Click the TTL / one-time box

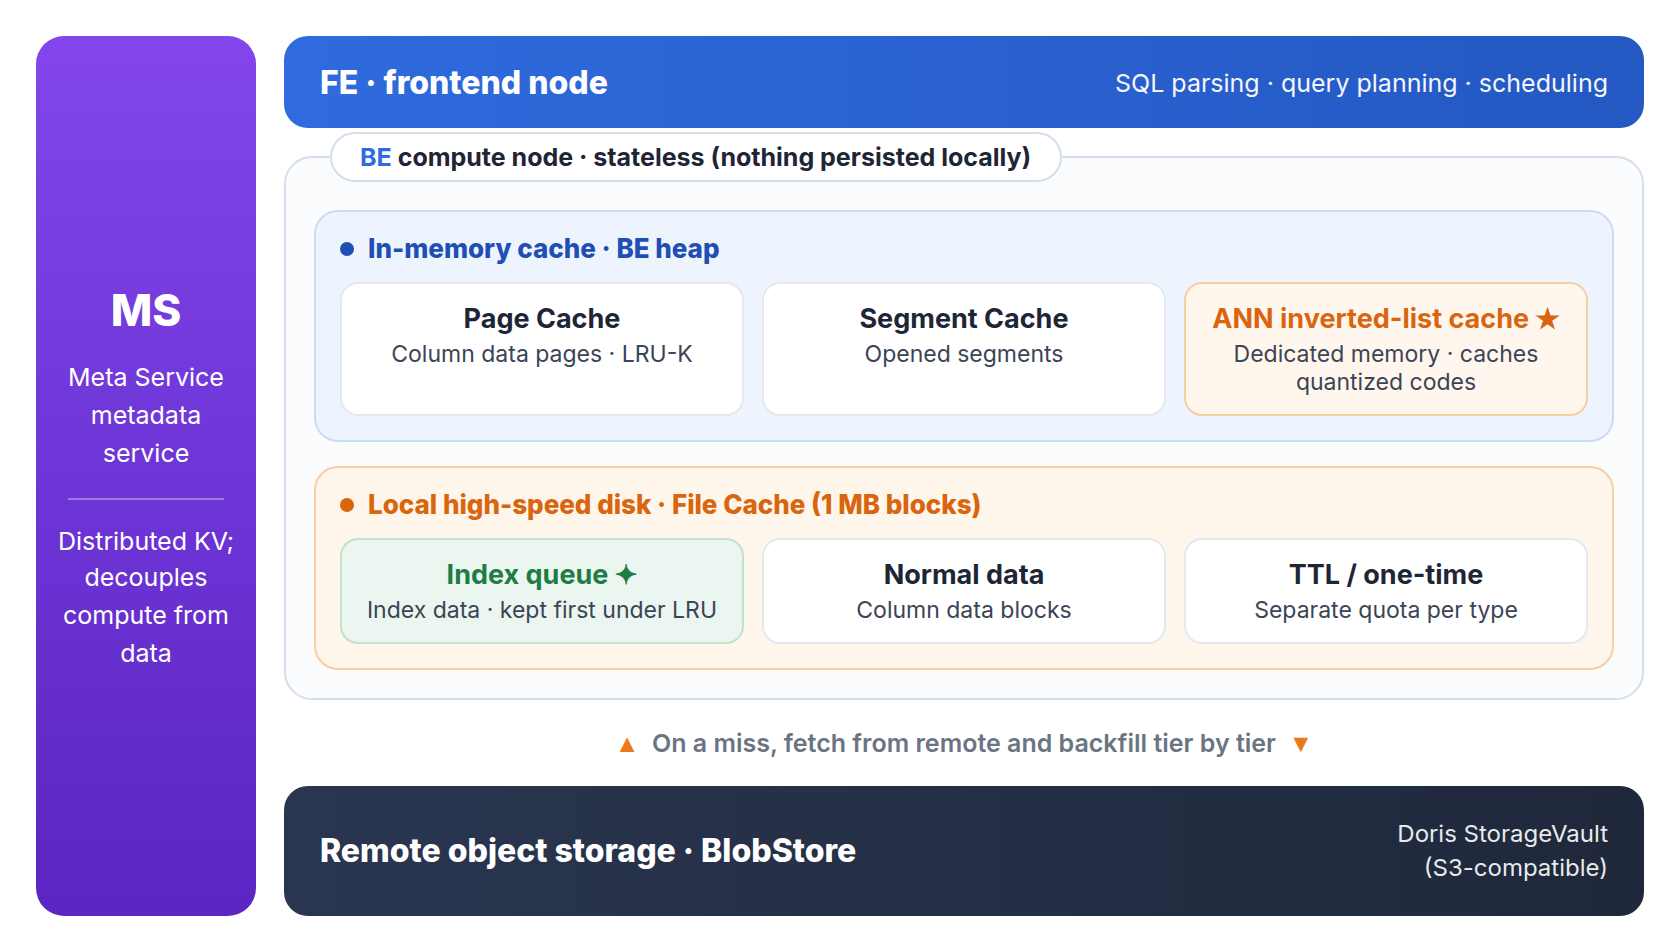(1386, 591)
